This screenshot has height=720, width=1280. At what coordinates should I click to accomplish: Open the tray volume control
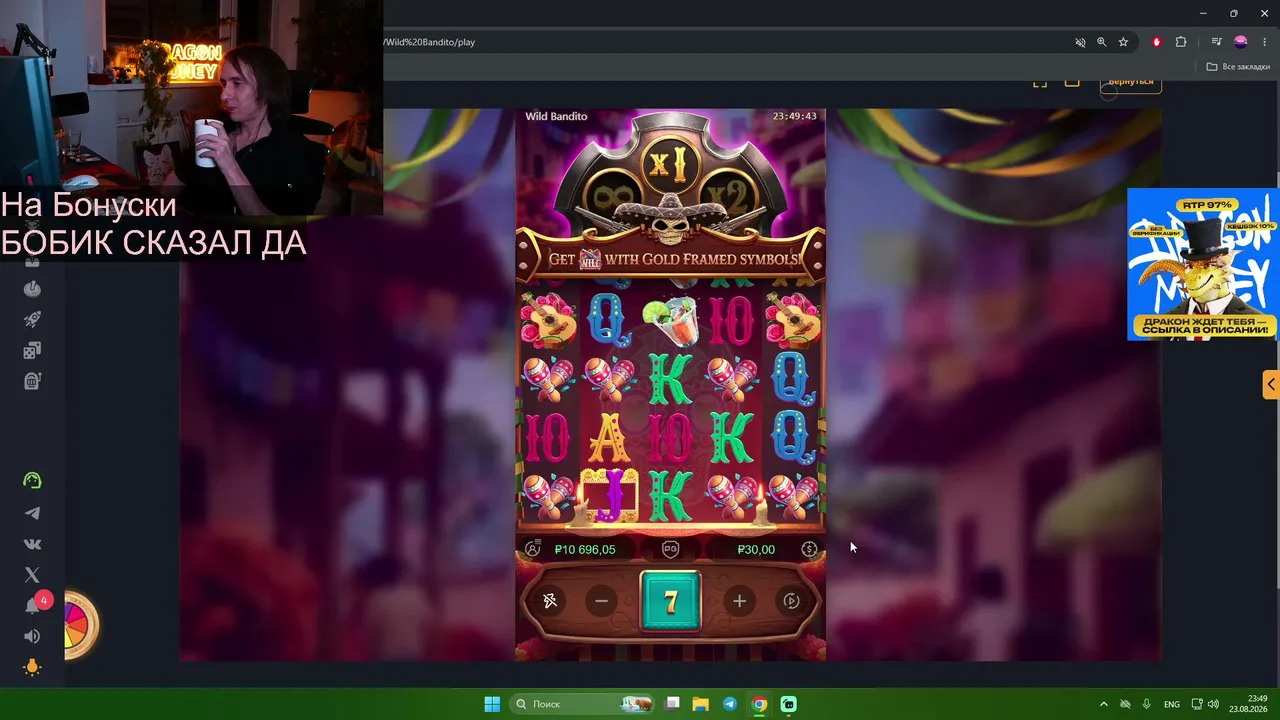[x=1213, y=704]
